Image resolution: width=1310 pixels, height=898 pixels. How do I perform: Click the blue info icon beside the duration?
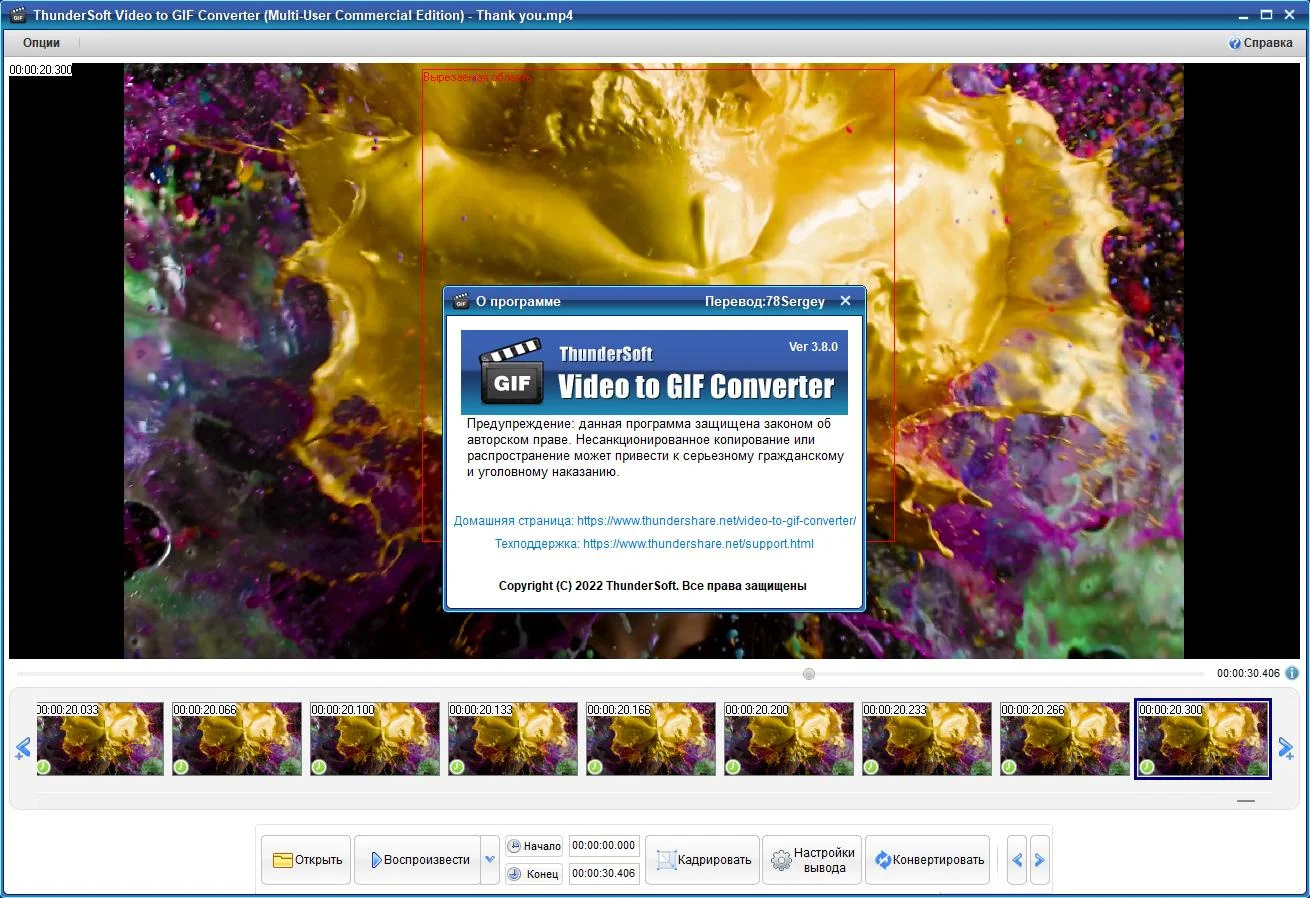click(1292, 673)
